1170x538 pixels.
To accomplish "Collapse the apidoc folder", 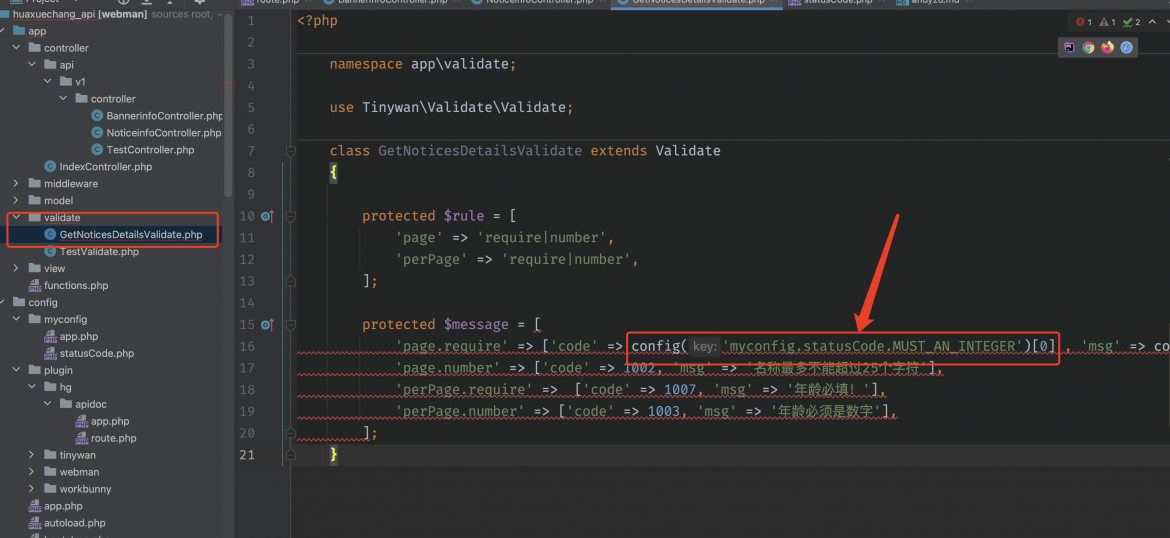I will point(48,404).
